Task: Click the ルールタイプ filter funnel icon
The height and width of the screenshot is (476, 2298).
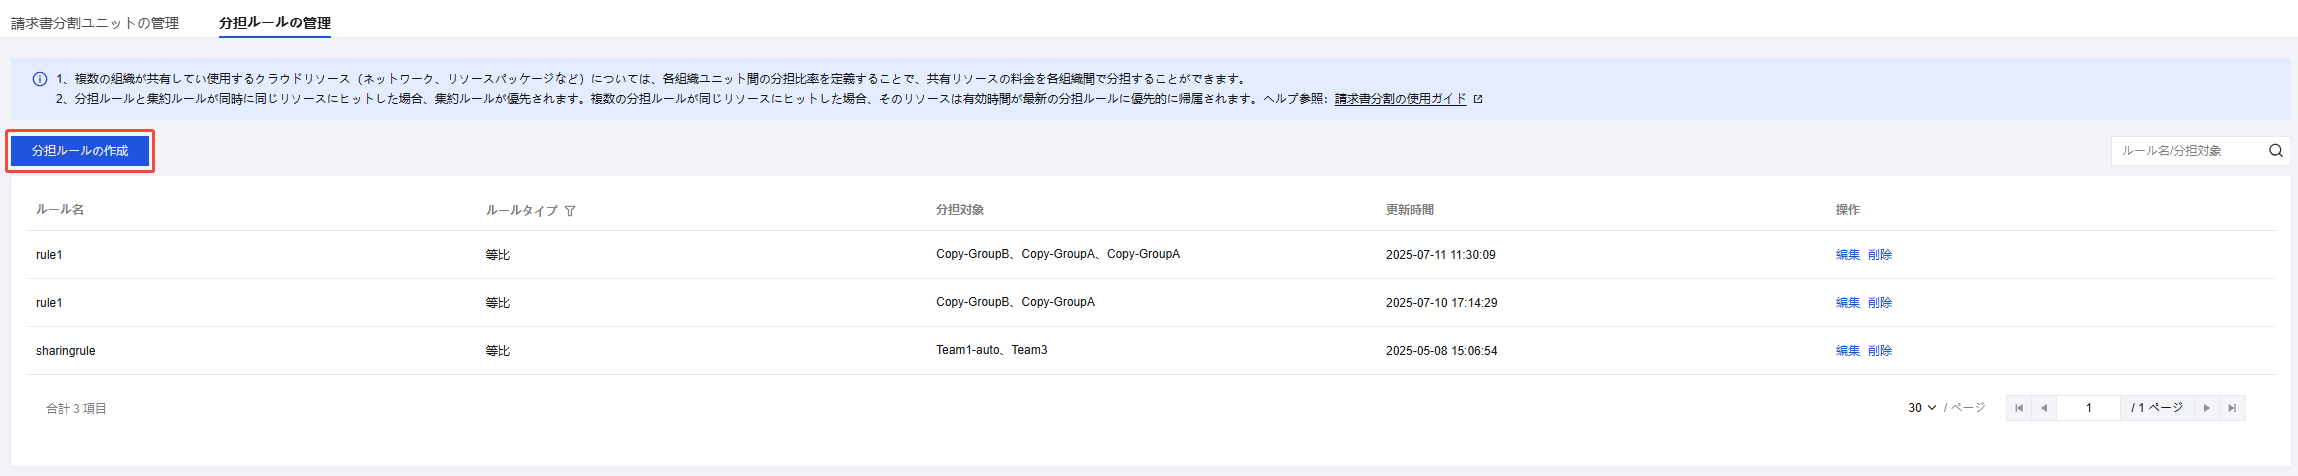Action: (x=570, y=211)
